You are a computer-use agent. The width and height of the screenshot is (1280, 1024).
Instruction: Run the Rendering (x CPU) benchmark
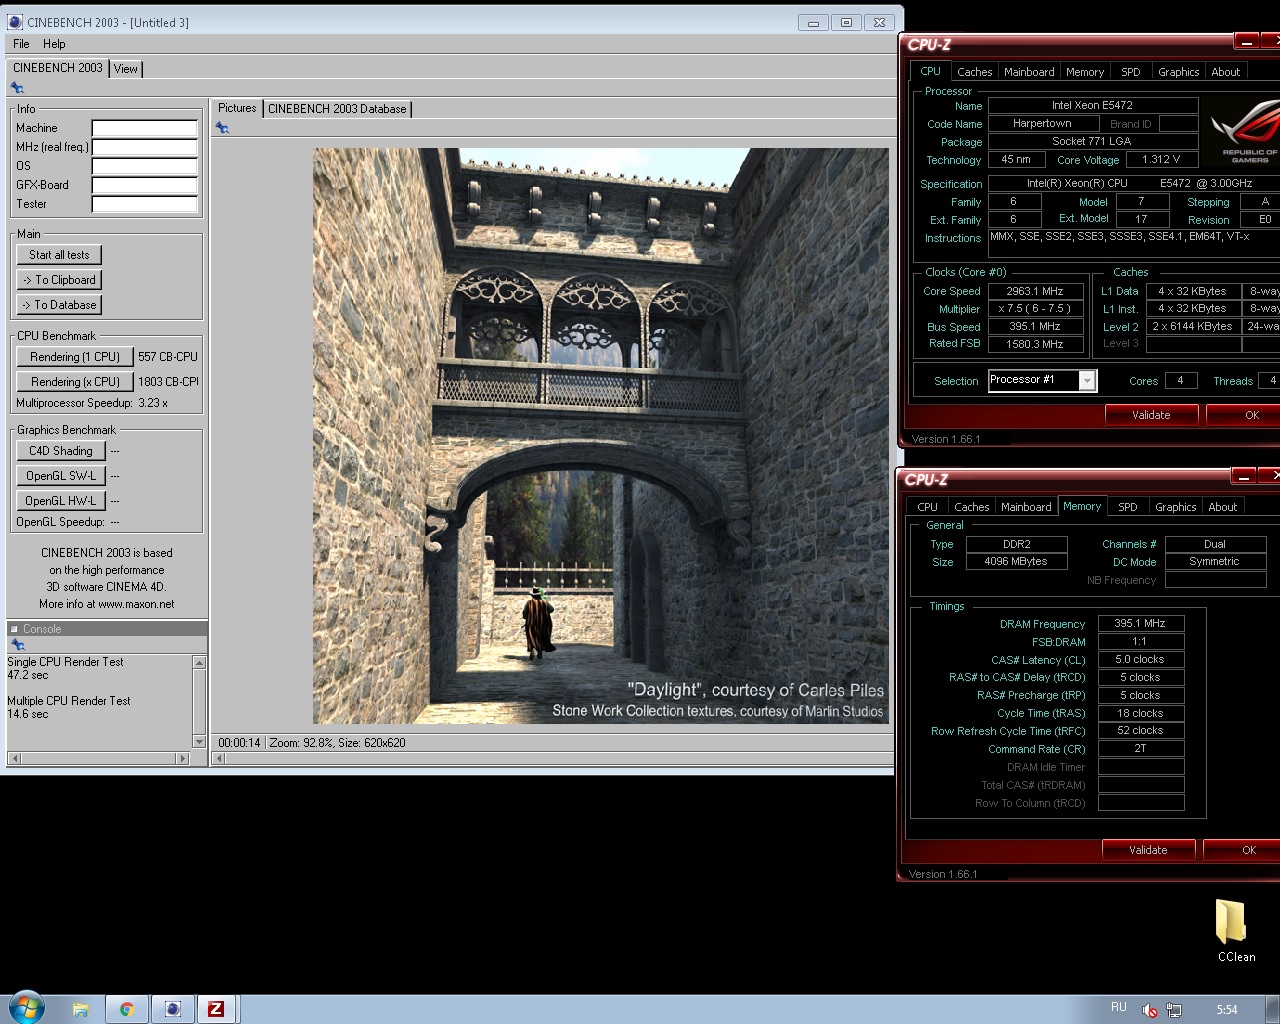click(75, 382)
